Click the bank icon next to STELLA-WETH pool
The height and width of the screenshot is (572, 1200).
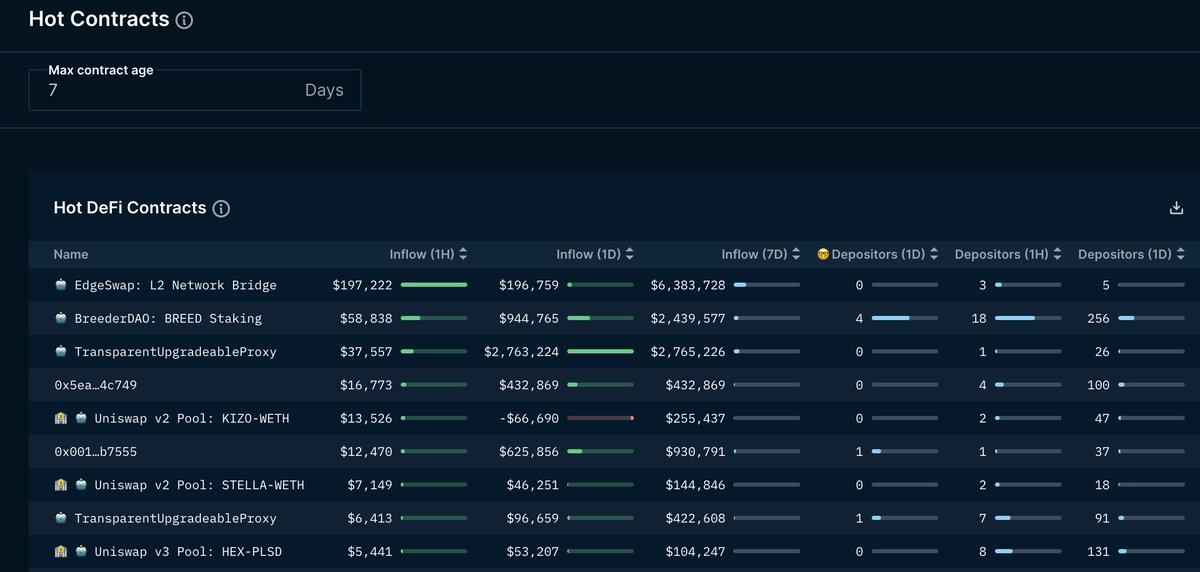[61, 485]
